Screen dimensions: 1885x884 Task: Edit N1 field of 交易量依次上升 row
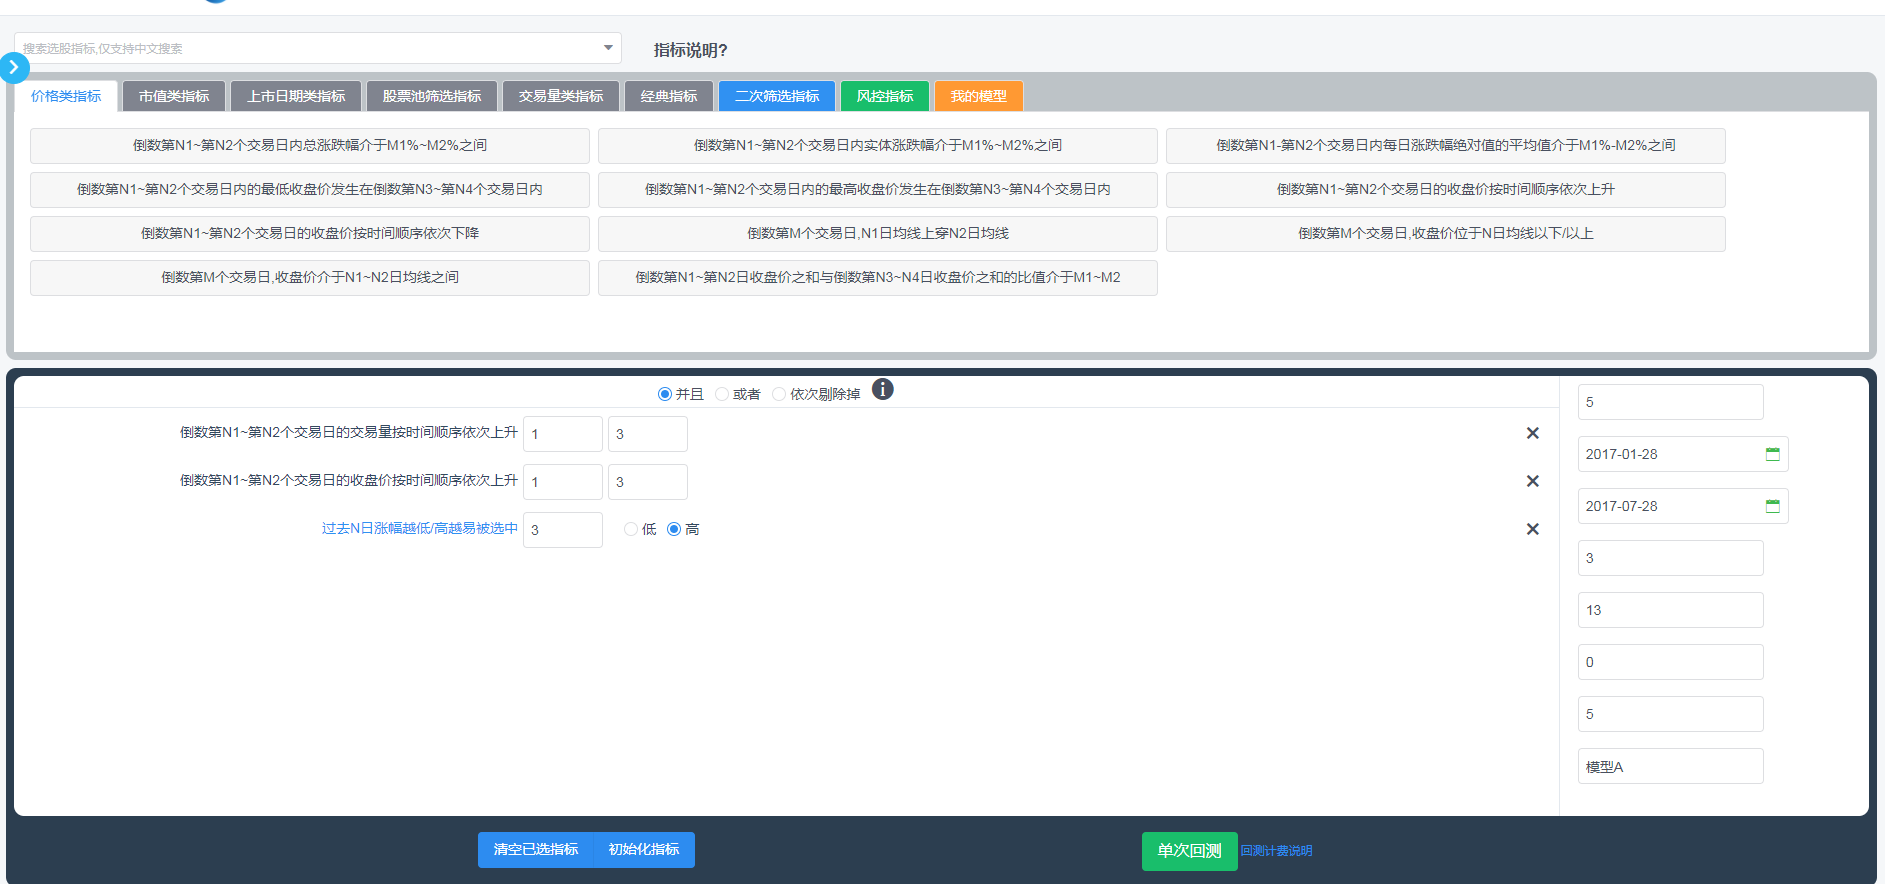[x=563, y=434]
